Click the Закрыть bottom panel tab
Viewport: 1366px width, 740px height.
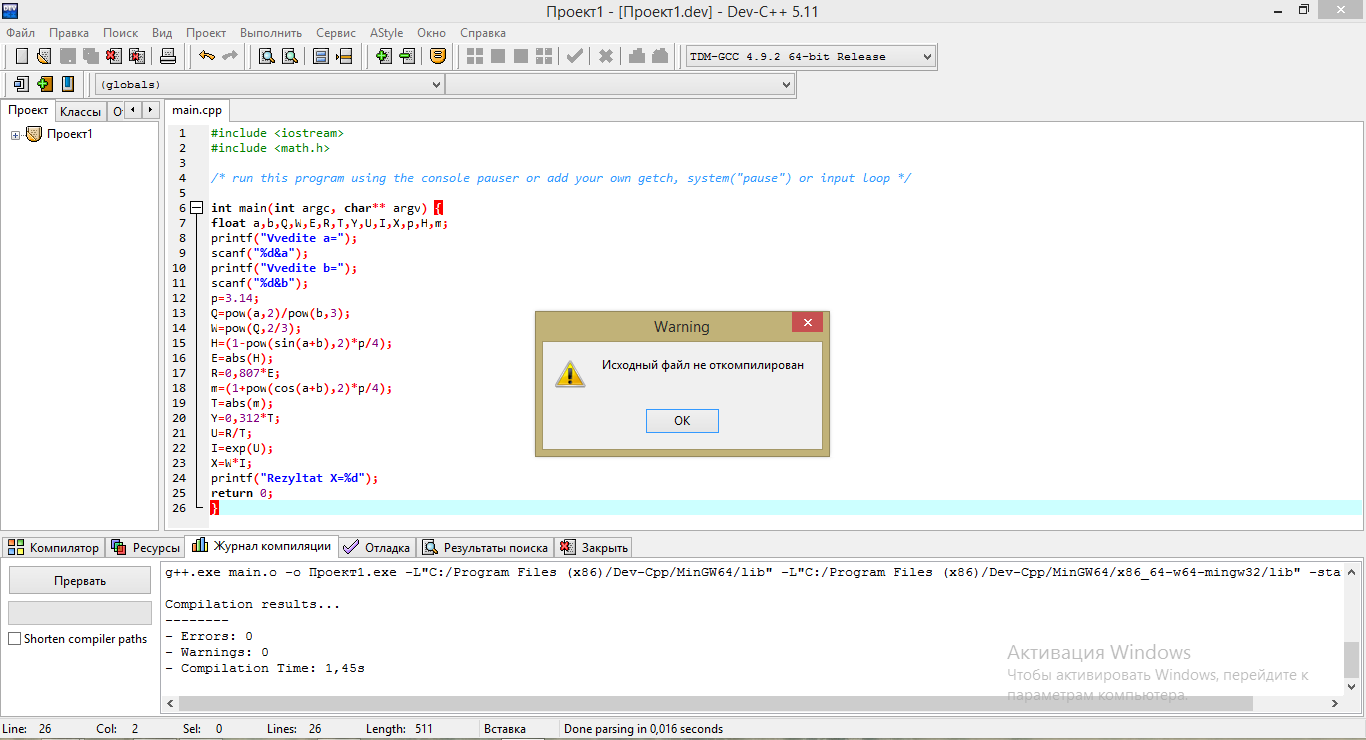coord(594,547)
